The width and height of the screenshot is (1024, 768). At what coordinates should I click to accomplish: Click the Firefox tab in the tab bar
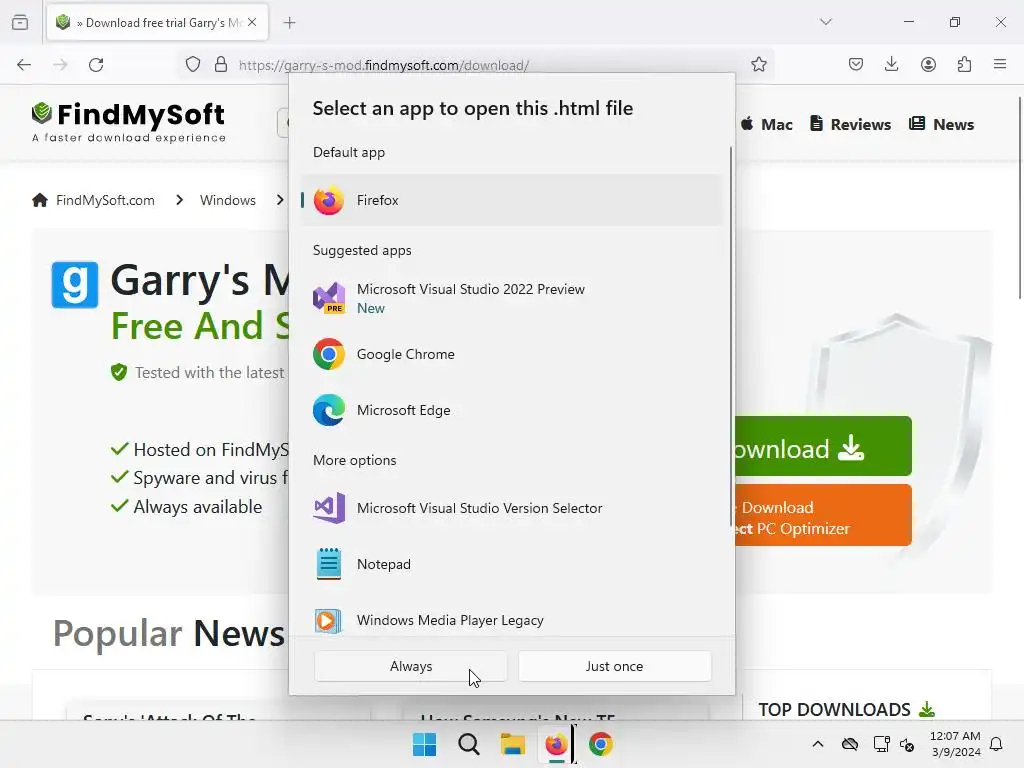coord(157,22)
